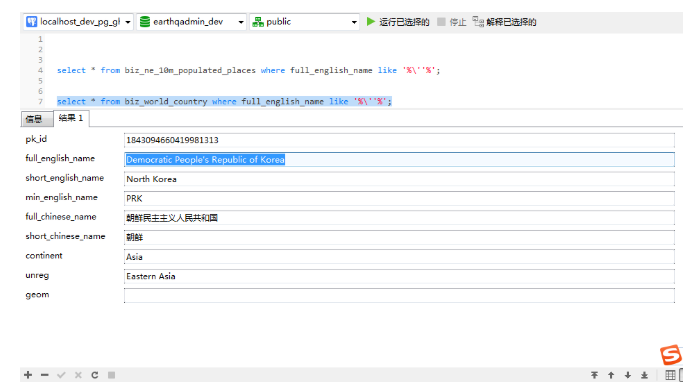Click line number 5 in the editor

tap(40, 81)
